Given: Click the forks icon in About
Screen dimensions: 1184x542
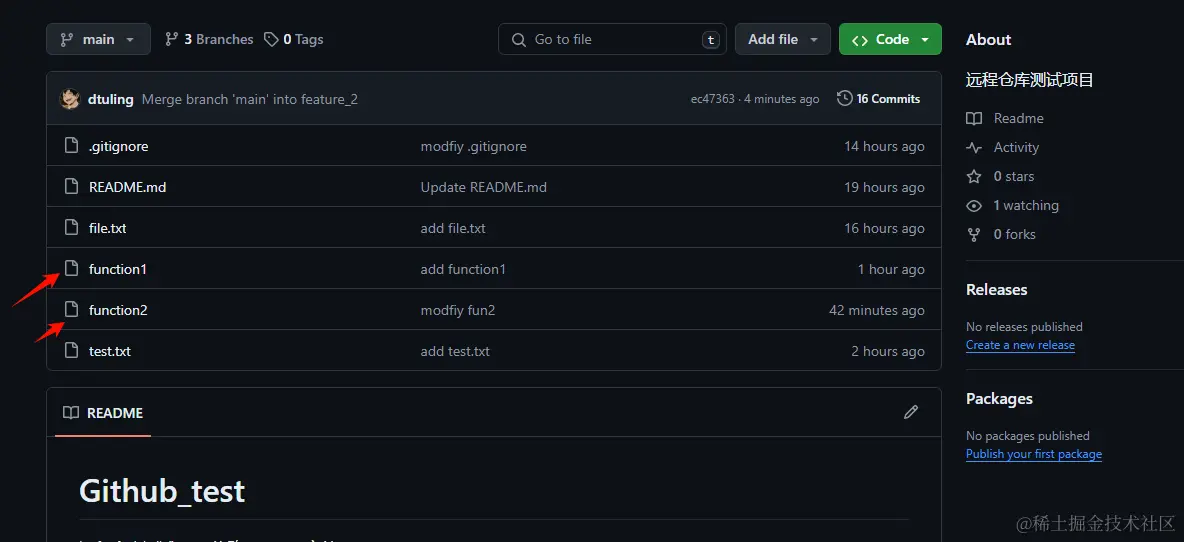Looking at the screenshot, I should pyautogui.click(x=974, y=234).
